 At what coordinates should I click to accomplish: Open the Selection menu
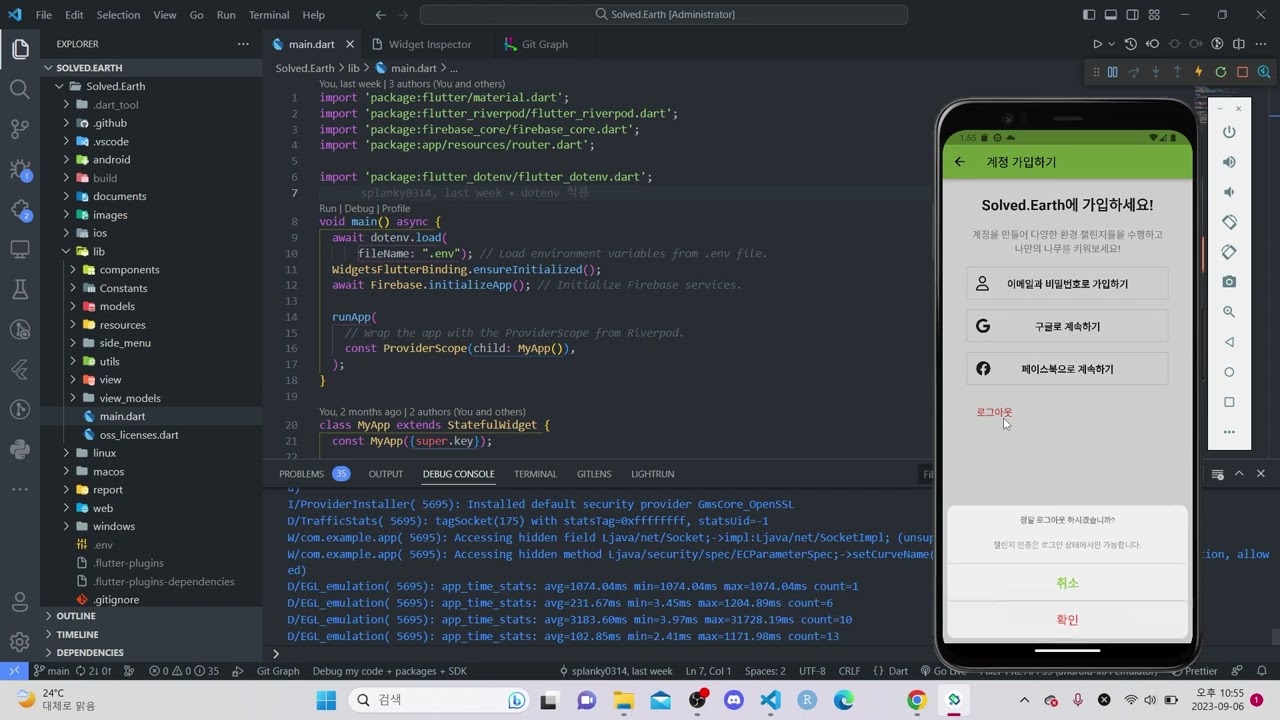(118, 15)
